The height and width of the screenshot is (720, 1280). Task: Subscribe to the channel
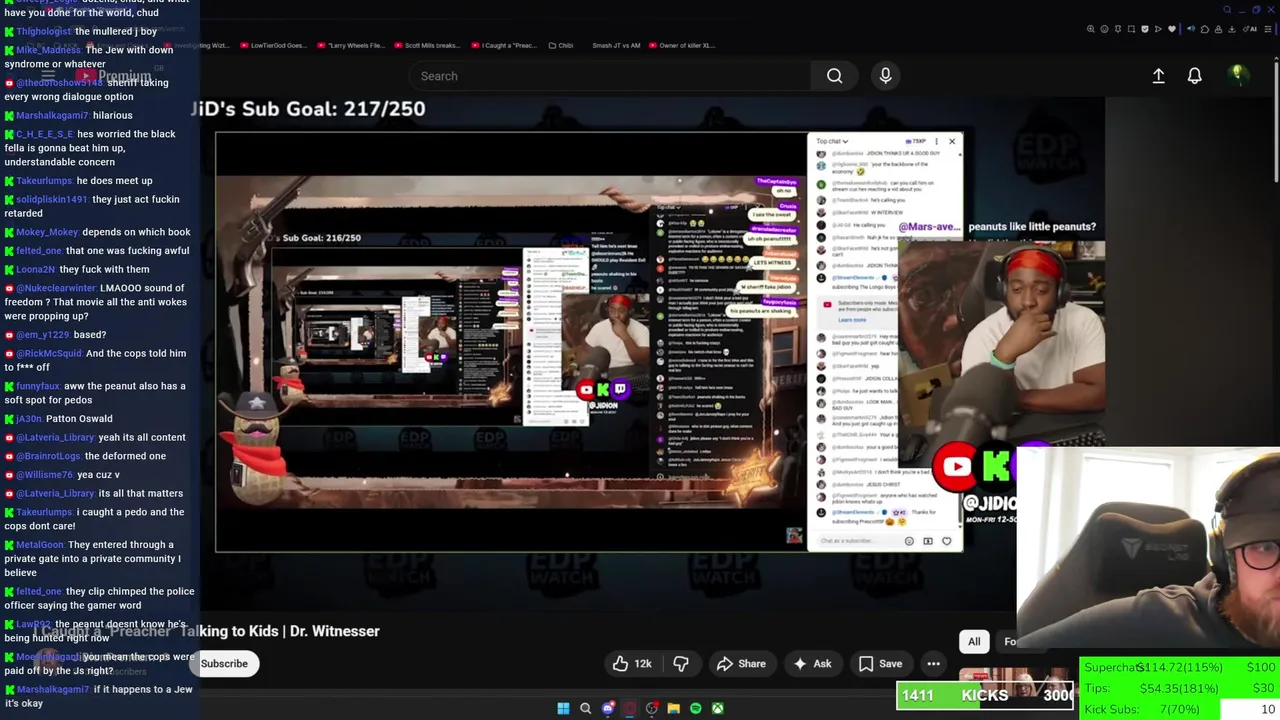pyautogui.click(x=224, y=664)
